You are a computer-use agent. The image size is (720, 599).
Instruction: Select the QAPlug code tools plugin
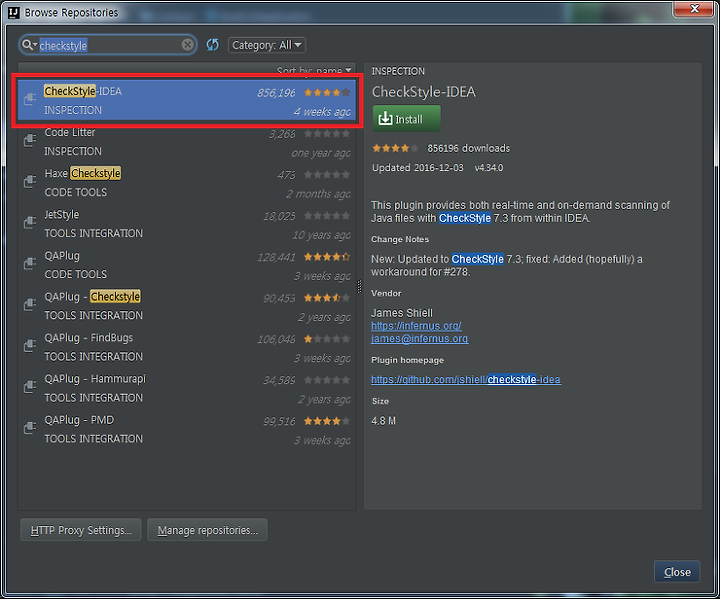[187, 265]
